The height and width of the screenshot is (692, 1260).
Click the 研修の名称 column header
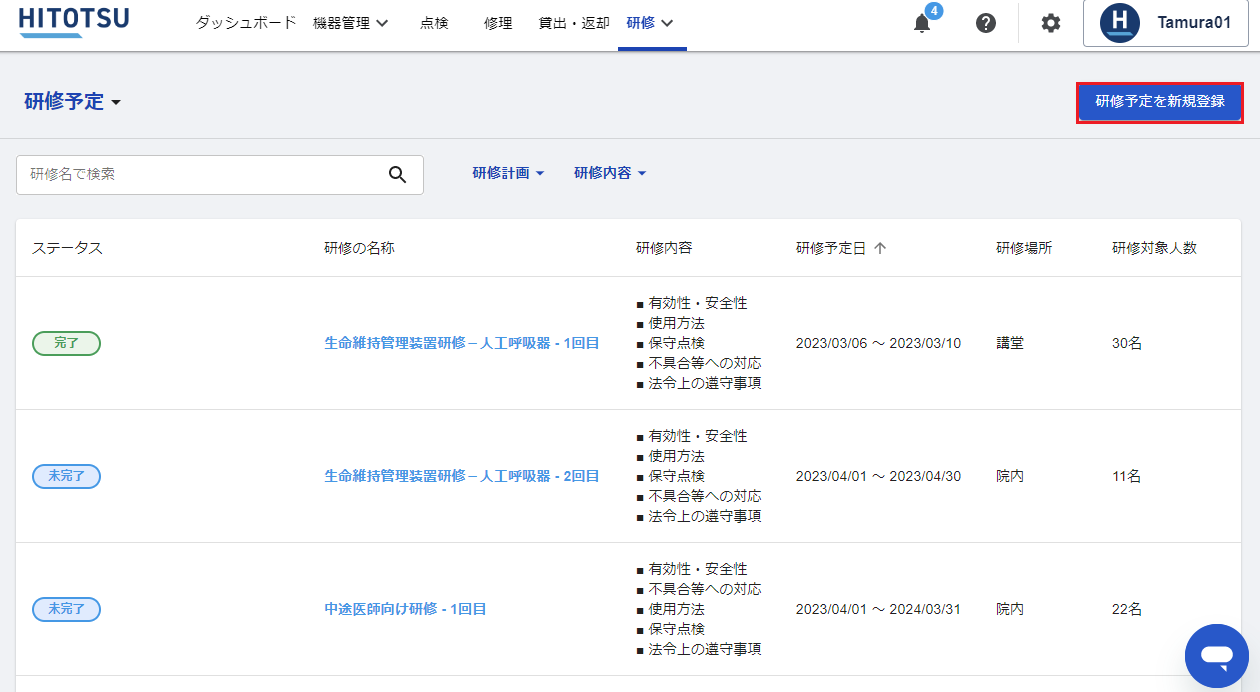359,248
